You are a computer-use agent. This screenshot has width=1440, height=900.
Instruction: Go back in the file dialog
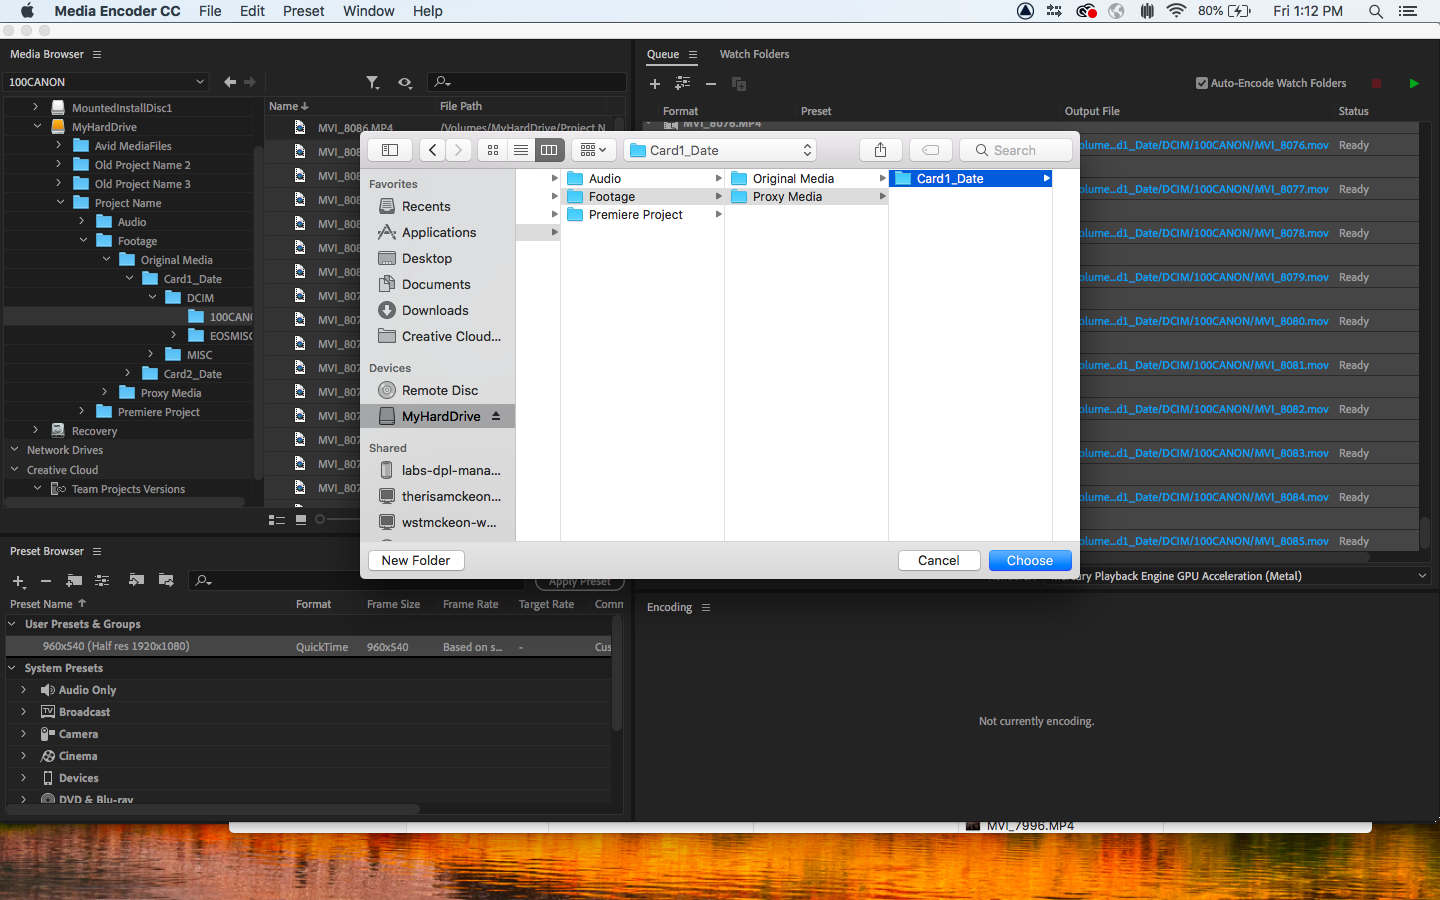[x=432, y=150]
